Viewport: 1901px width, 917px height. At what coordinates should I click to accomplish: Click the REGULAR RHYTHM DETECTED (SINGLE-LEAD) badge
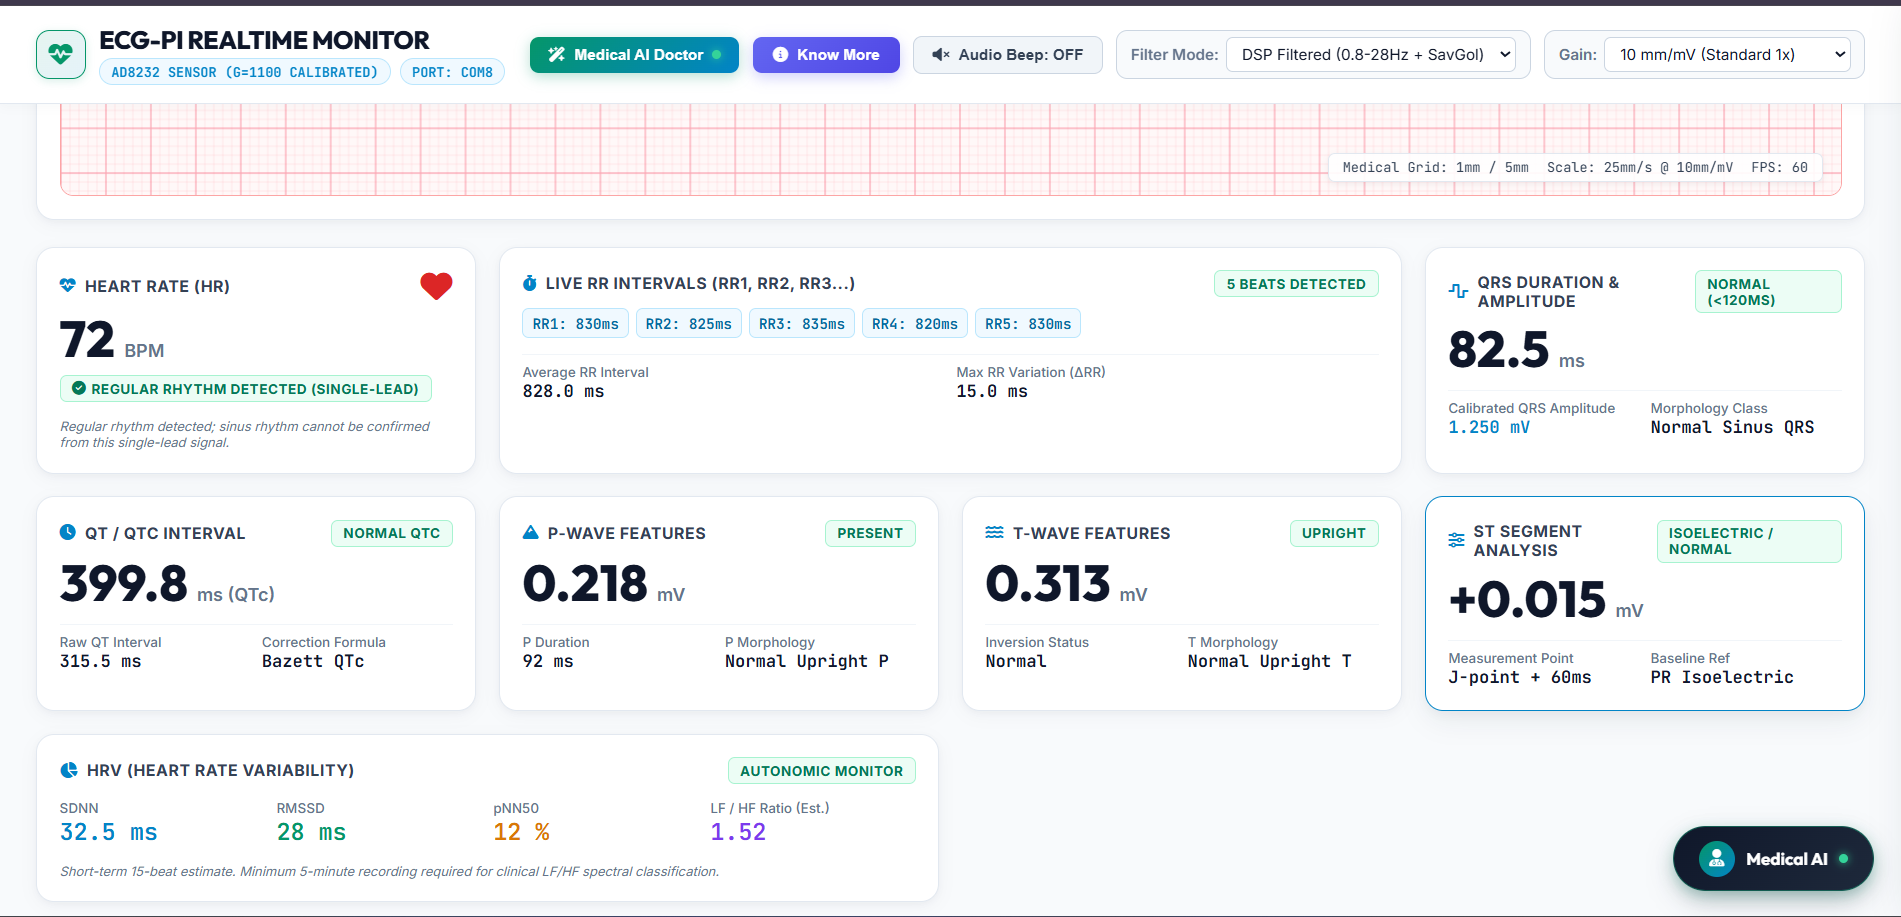246,389
